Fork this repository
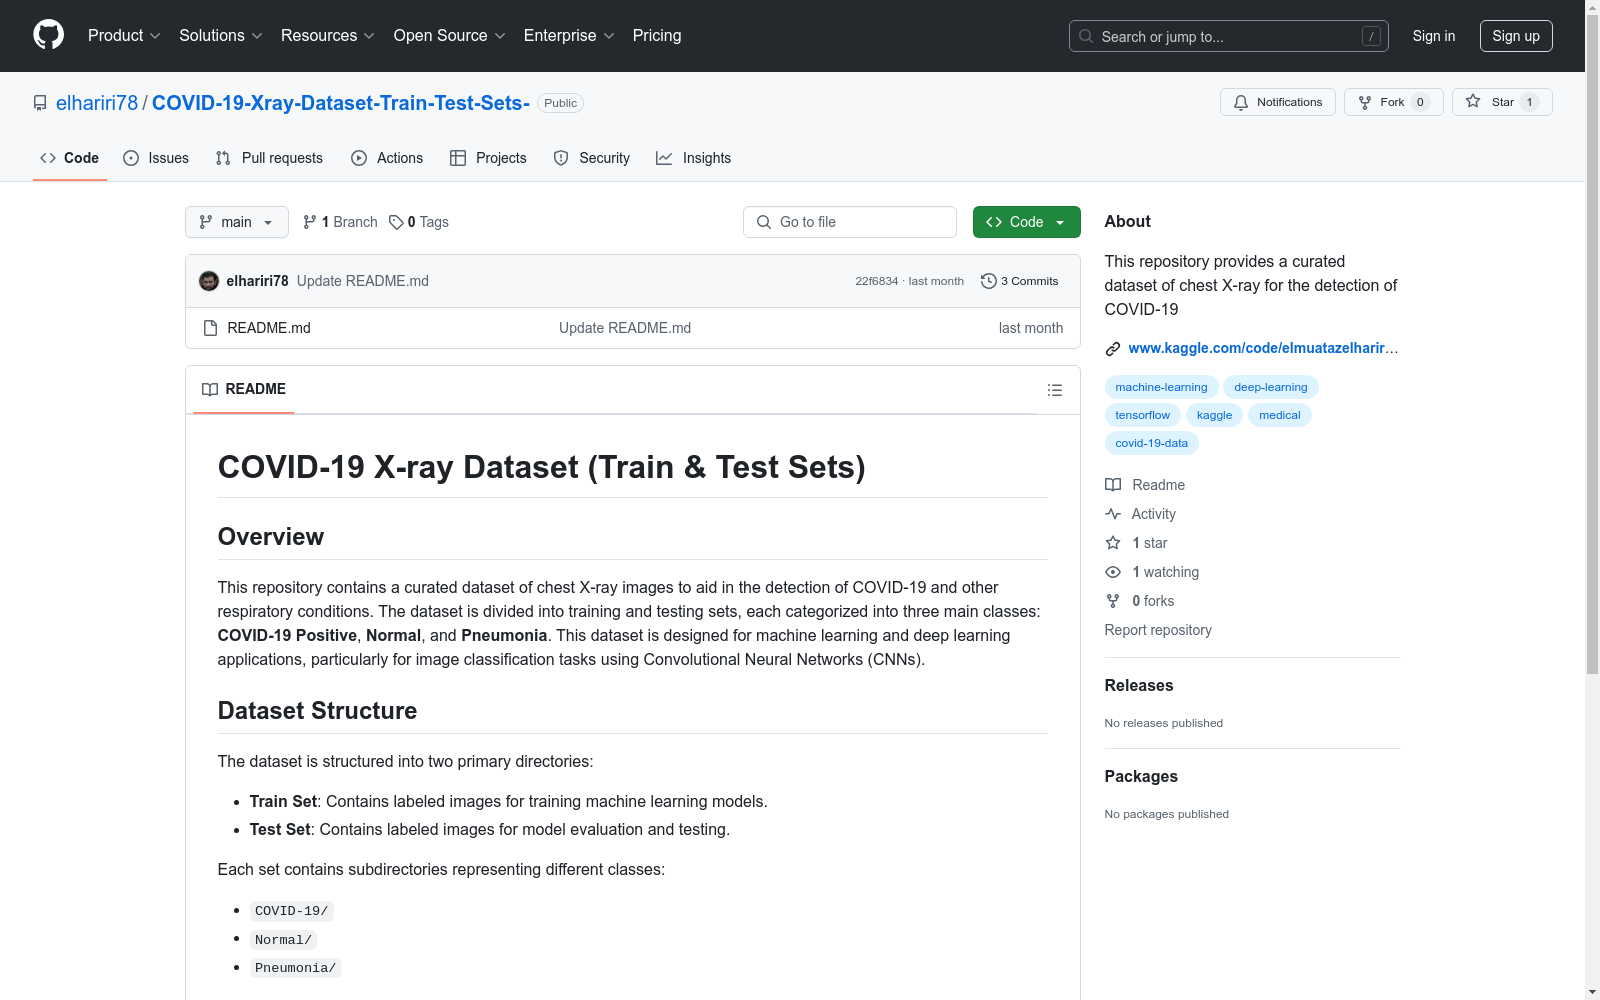Viewport: 1600px width, 1000px height. point(1393,102)
